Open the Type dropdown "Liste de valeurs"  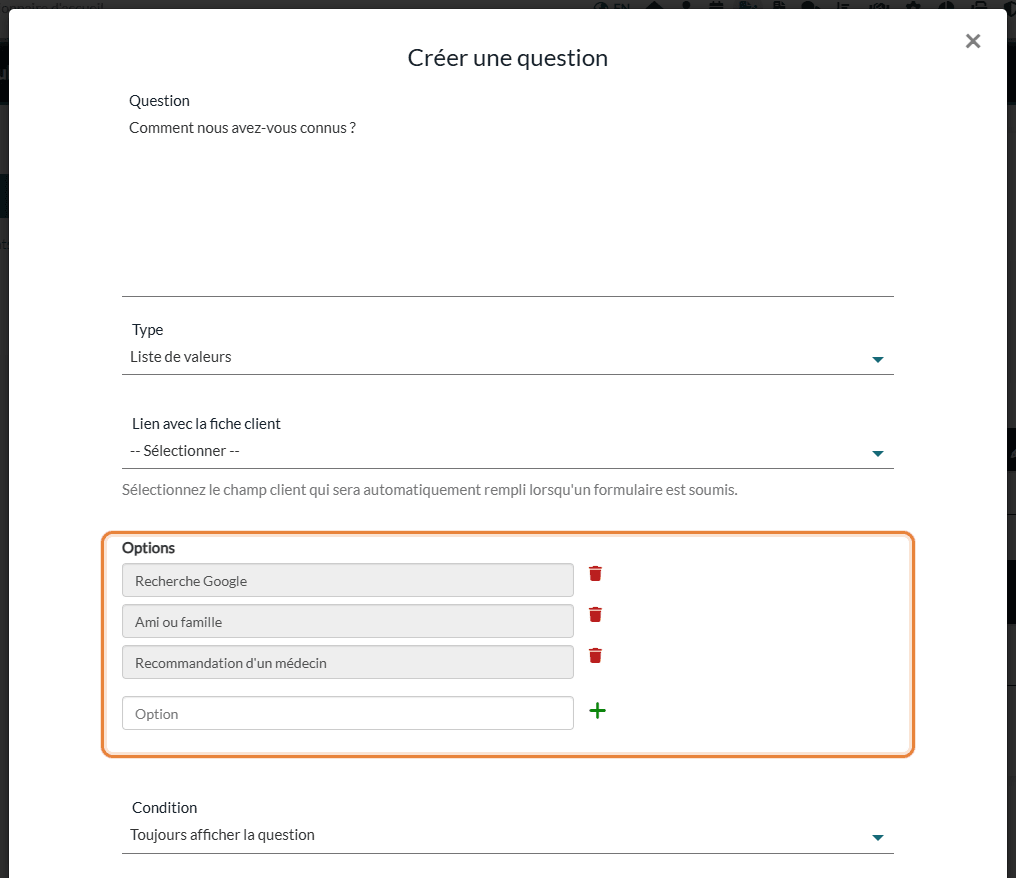pos(507,358)
